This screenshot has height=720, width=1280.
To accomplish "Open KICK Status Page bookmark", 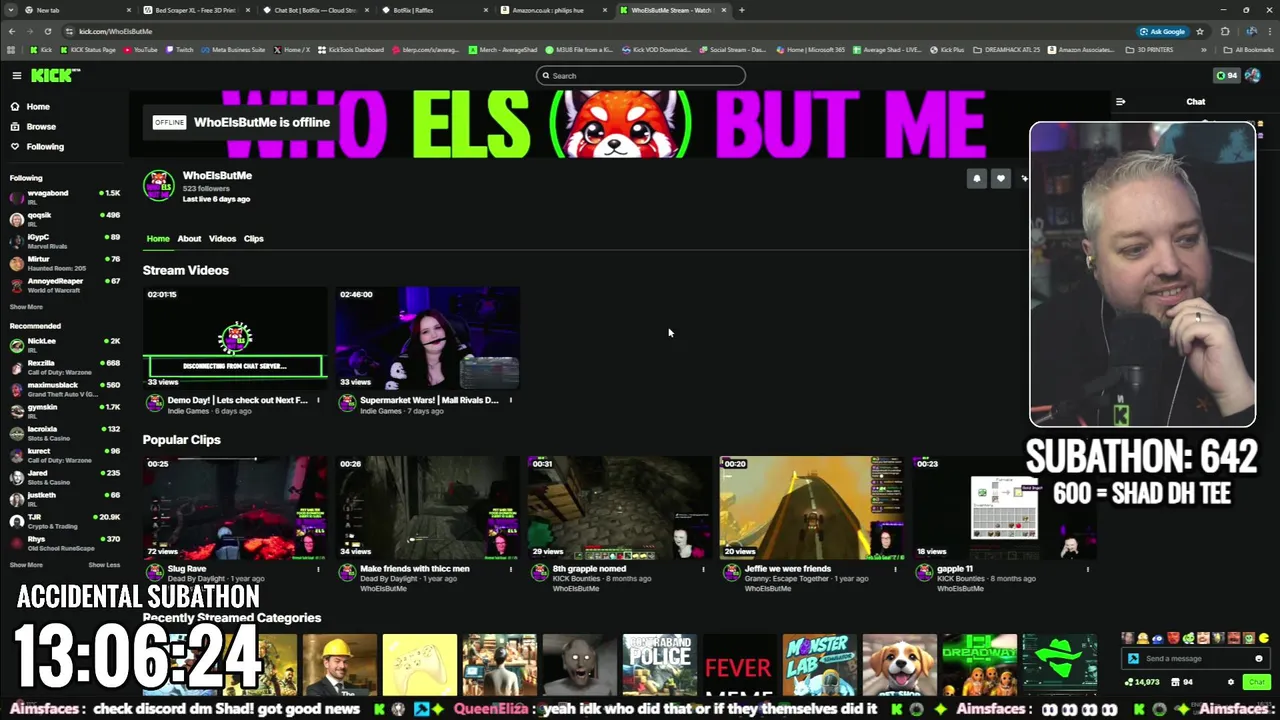I will click(88, 49).
